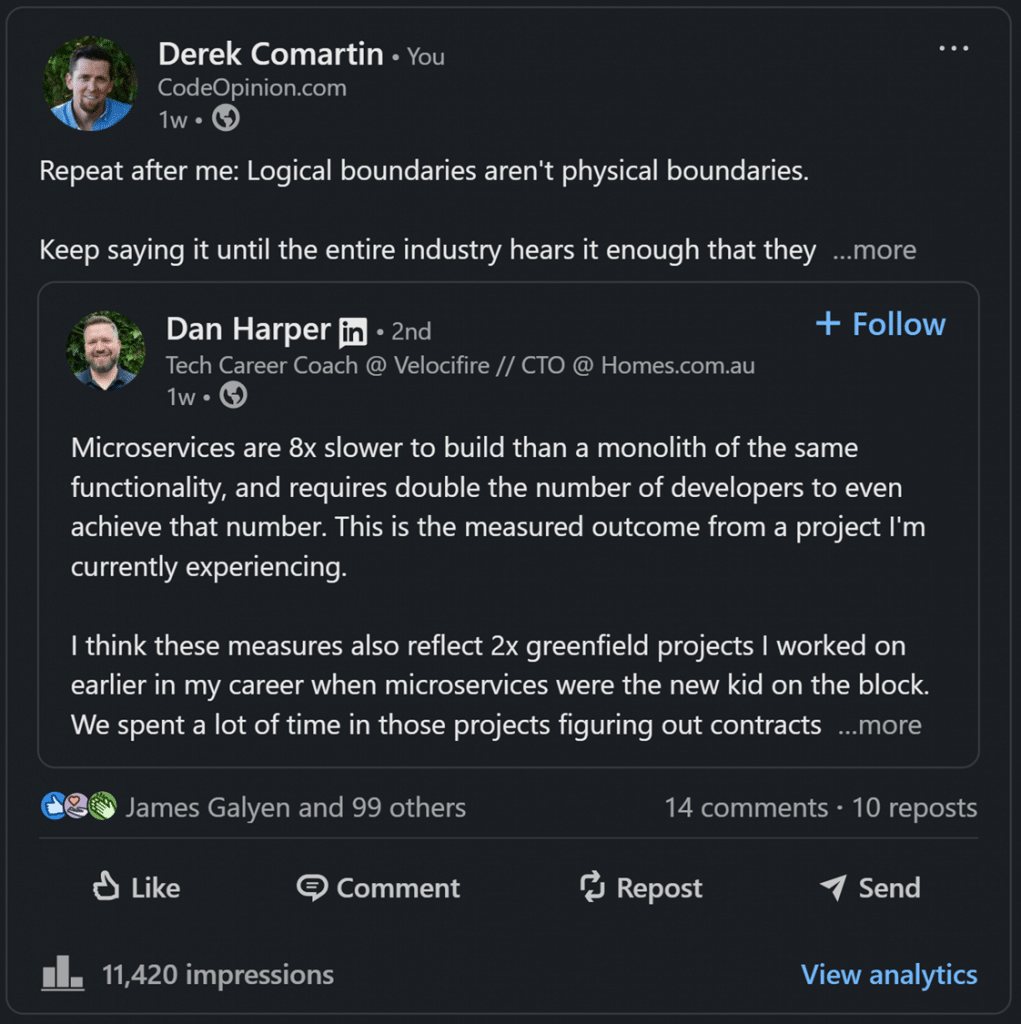Click Dan Harper's profile picture

[105, 350]
